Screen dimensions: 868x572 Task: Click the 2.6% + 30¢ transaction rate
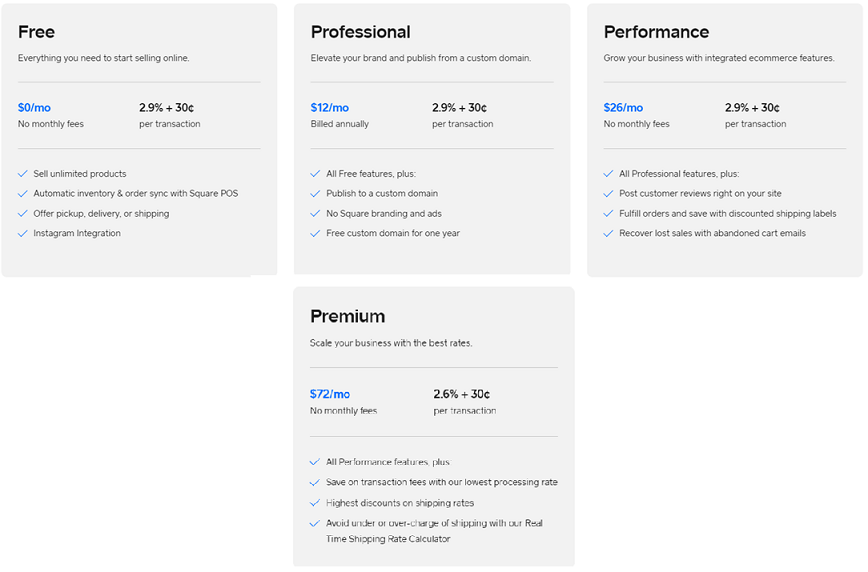462,394
